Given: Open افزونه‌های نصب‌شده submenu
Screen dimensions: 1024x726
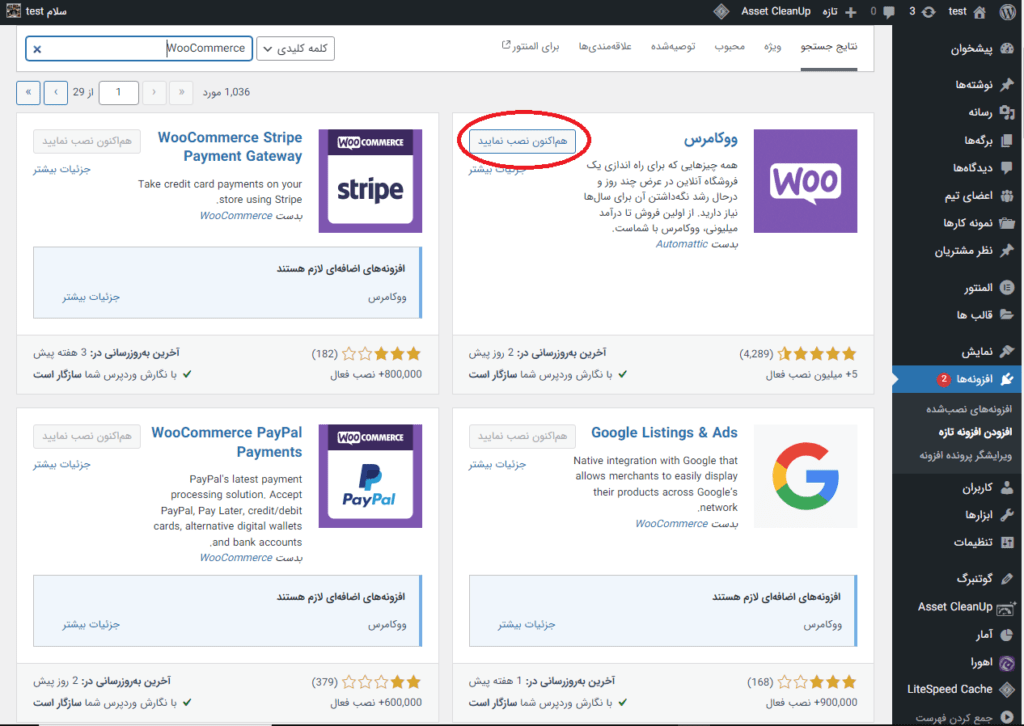Looking at the screenshot, I should tap(968, 409).
